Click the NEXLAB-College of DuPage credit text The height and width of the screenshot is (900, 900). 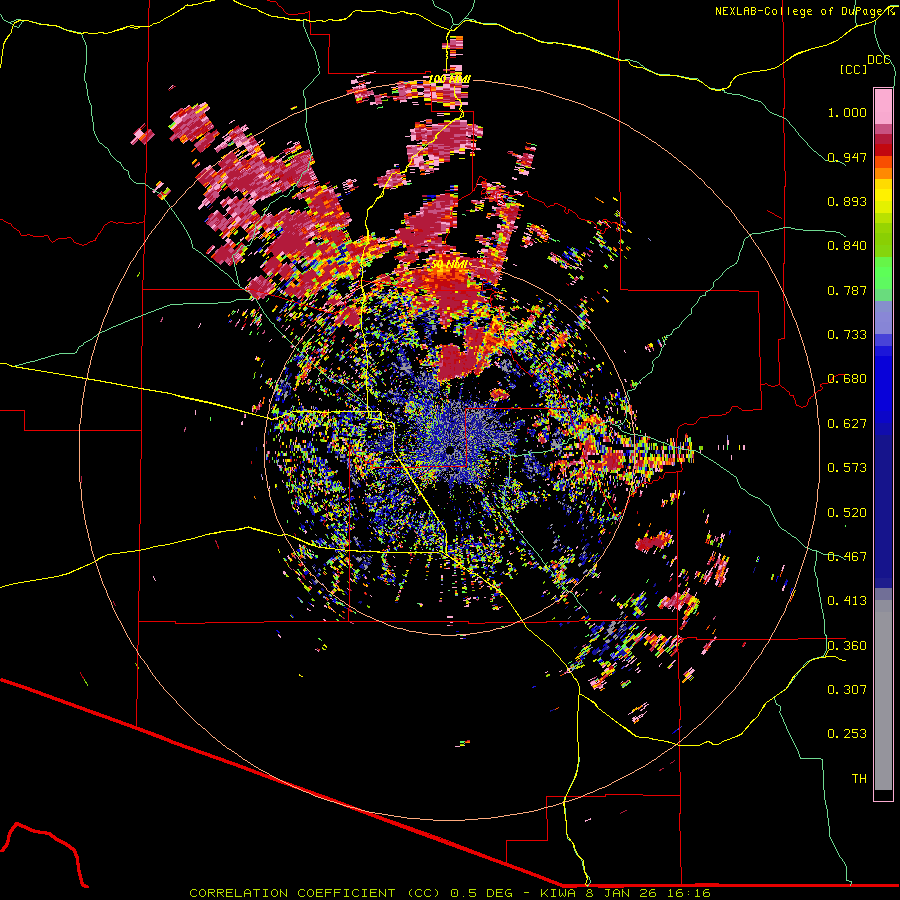pos(804,11)
